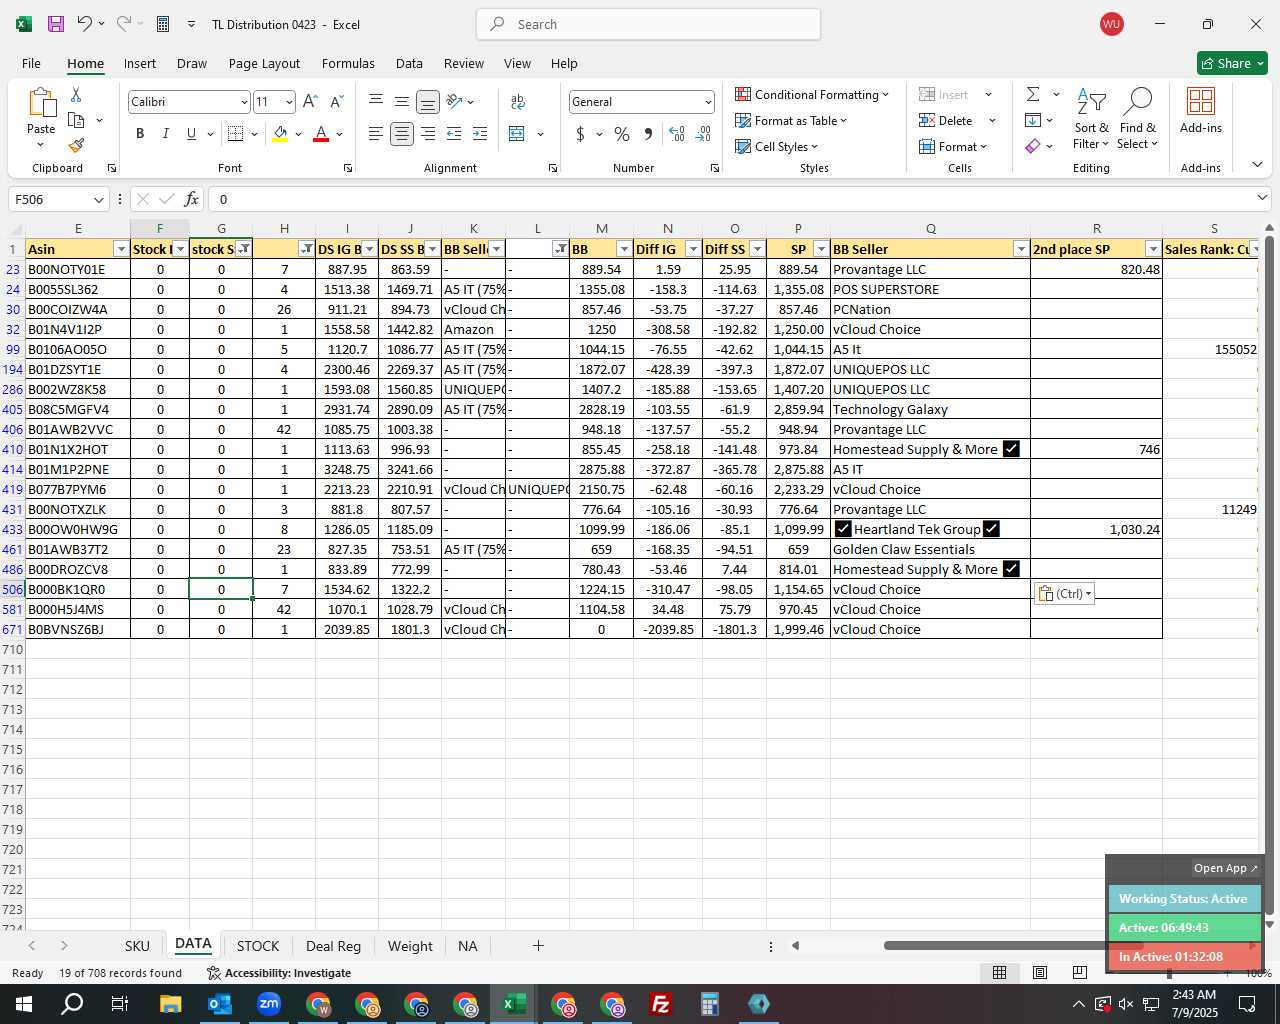
Task: Decrease the font size
Action: coord(336,101)
